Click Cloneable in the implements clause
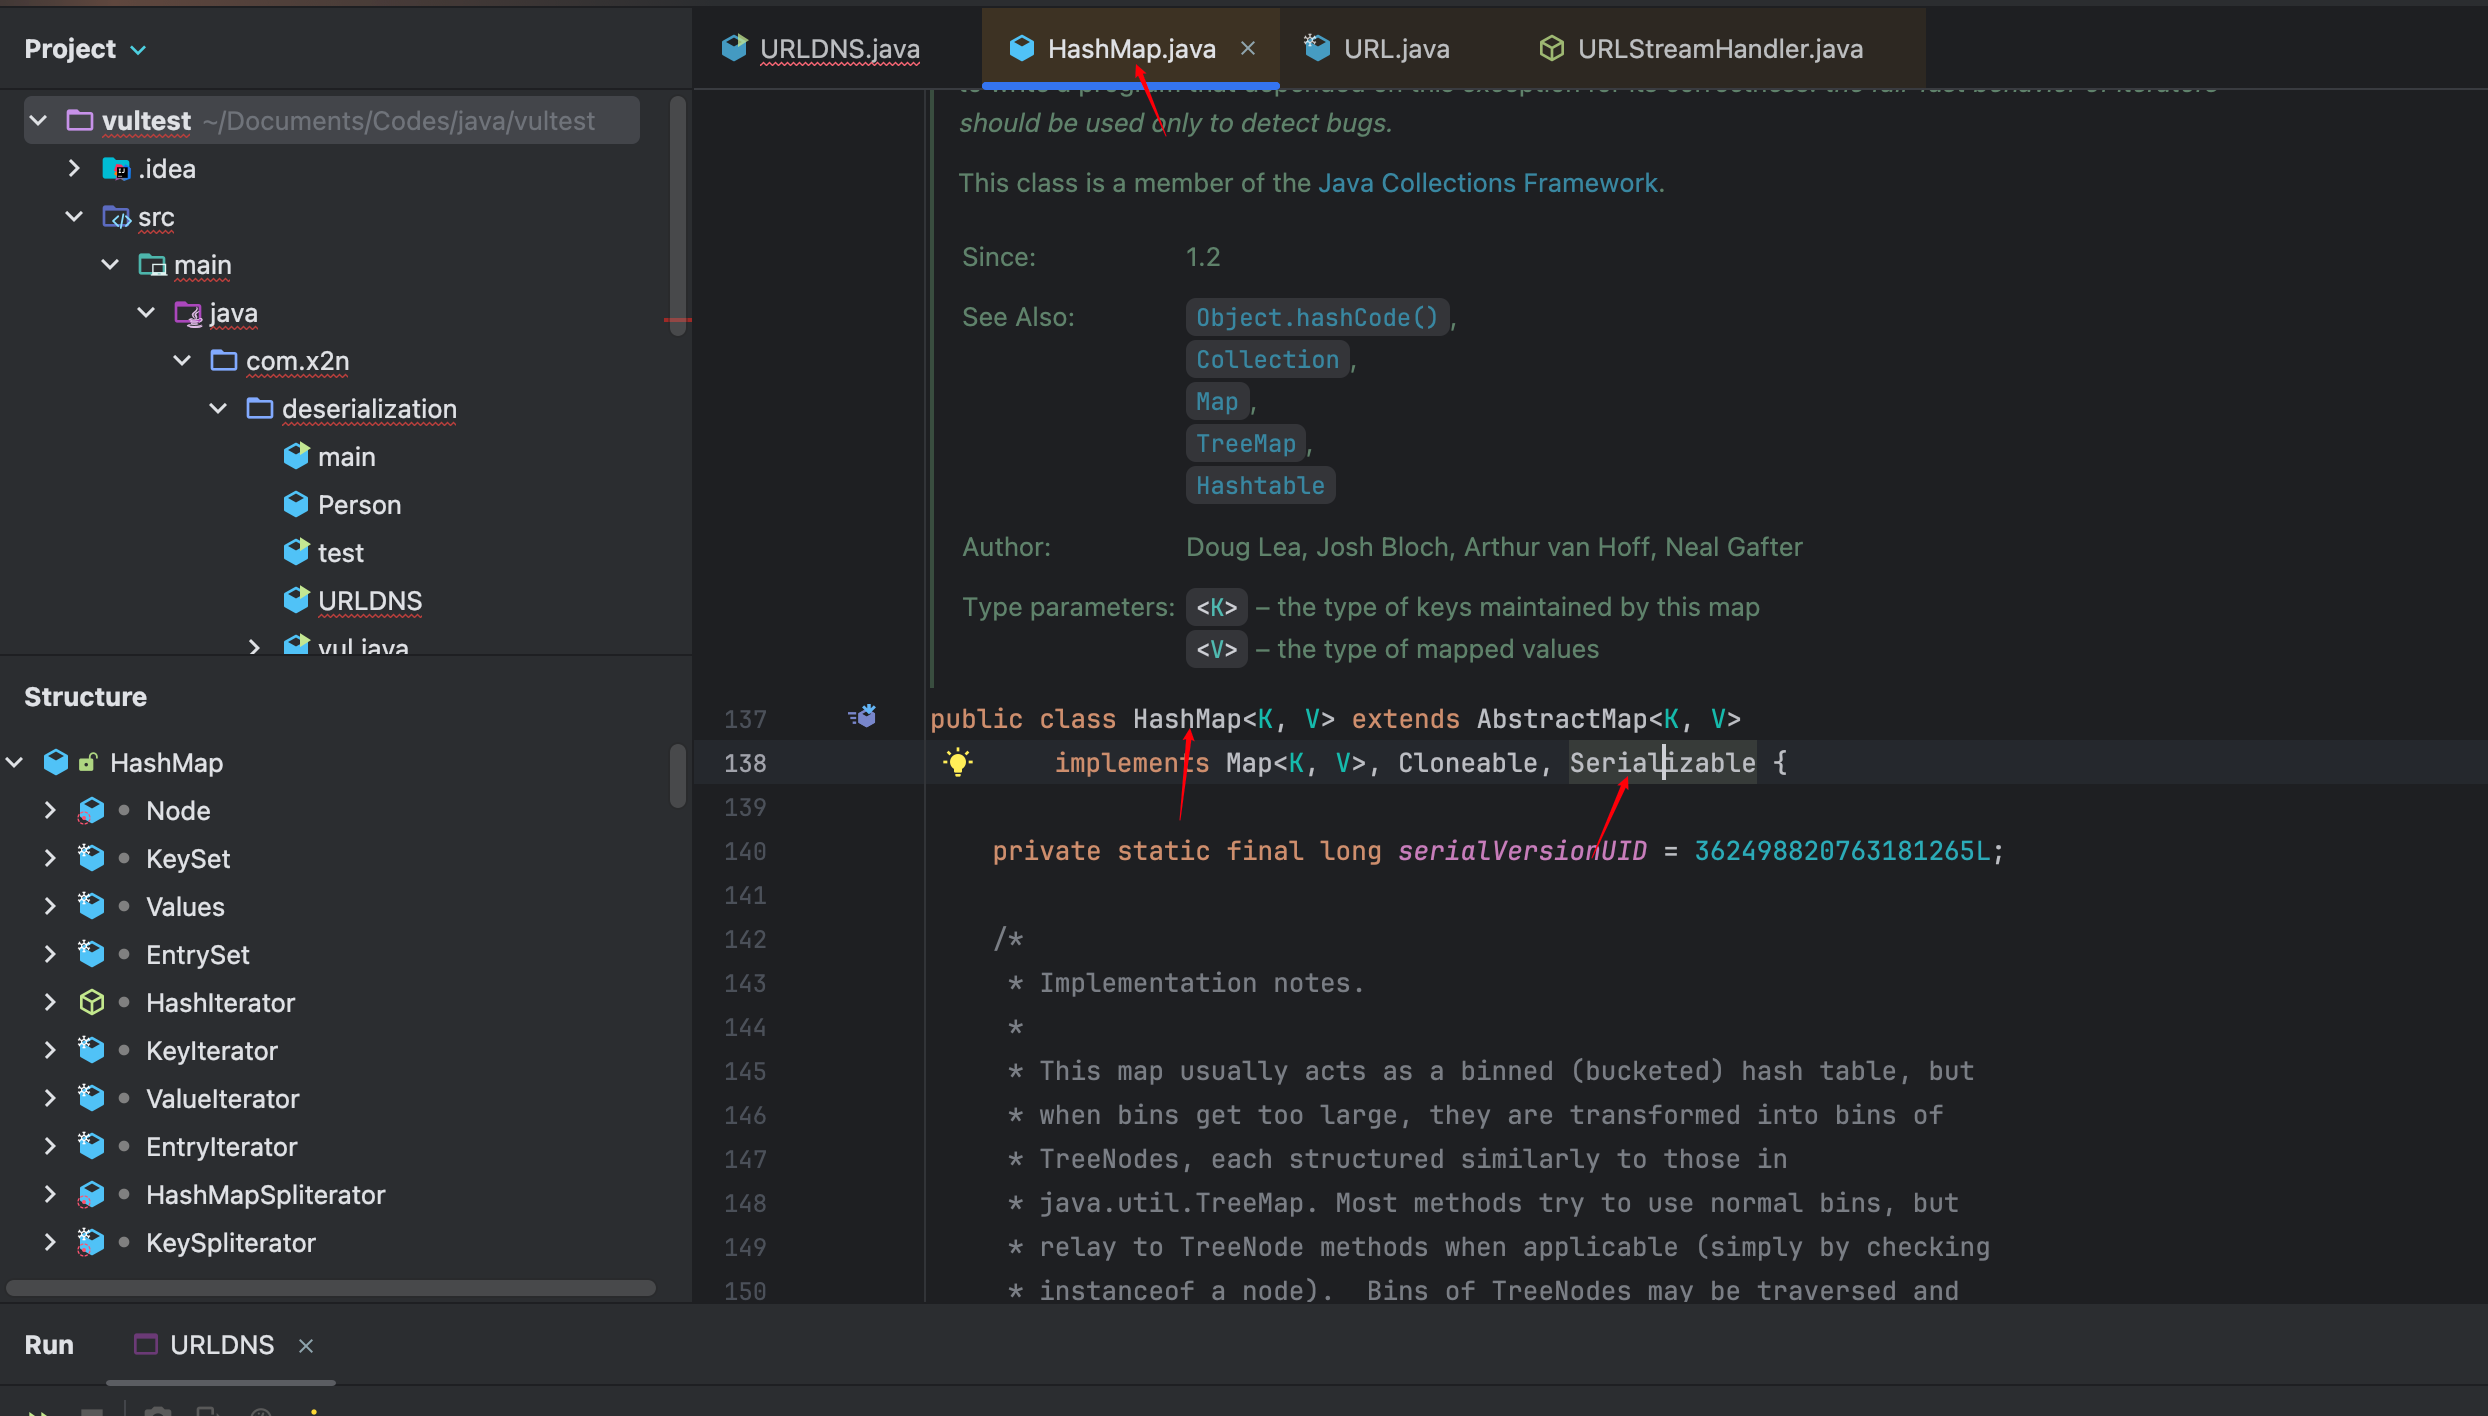Viewport: 2488px width, 1416px height. tap(1467, 763)
